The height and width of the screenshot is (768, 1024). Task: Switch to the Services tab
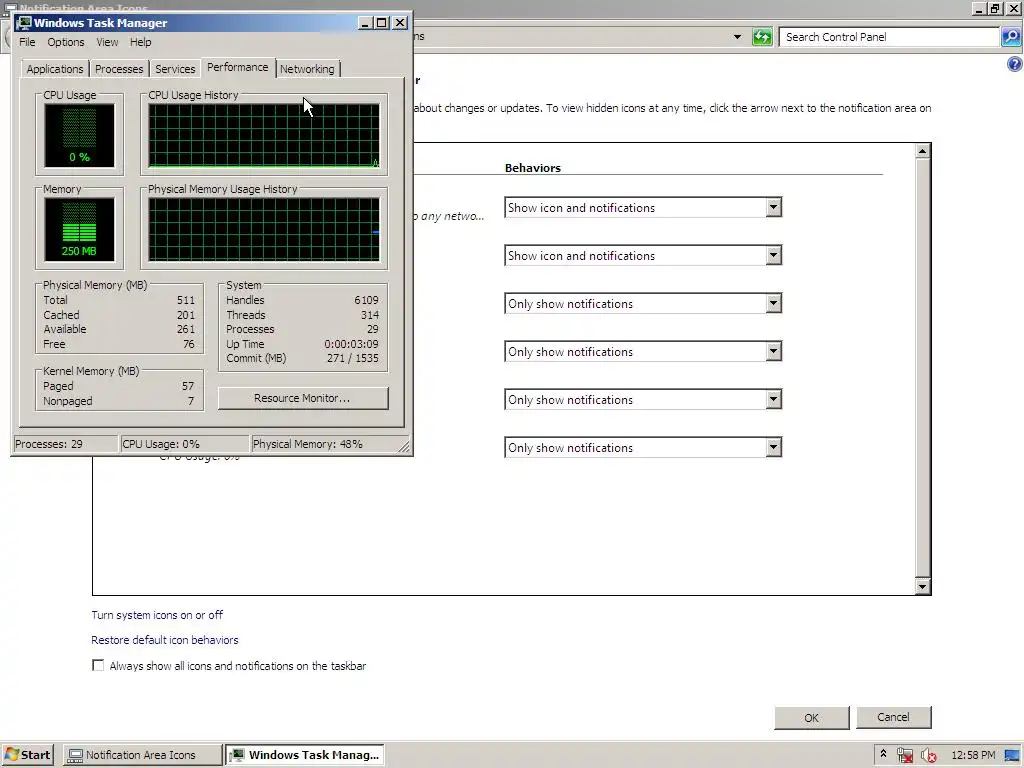coord(175,69)
